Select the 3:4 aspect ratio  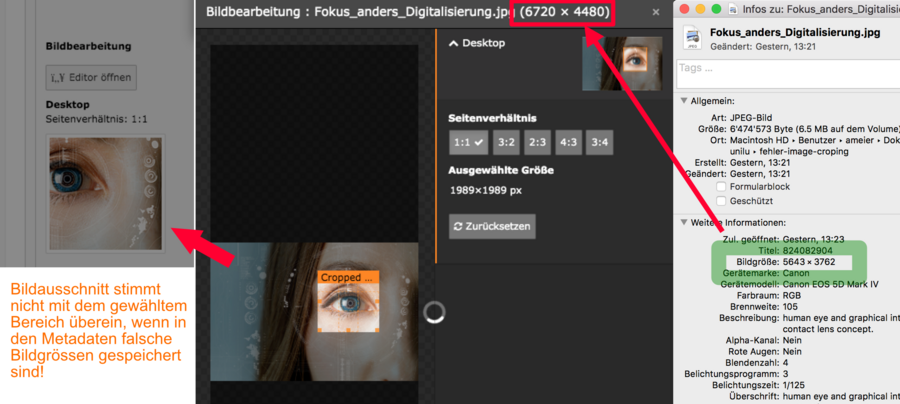point(599,142)
